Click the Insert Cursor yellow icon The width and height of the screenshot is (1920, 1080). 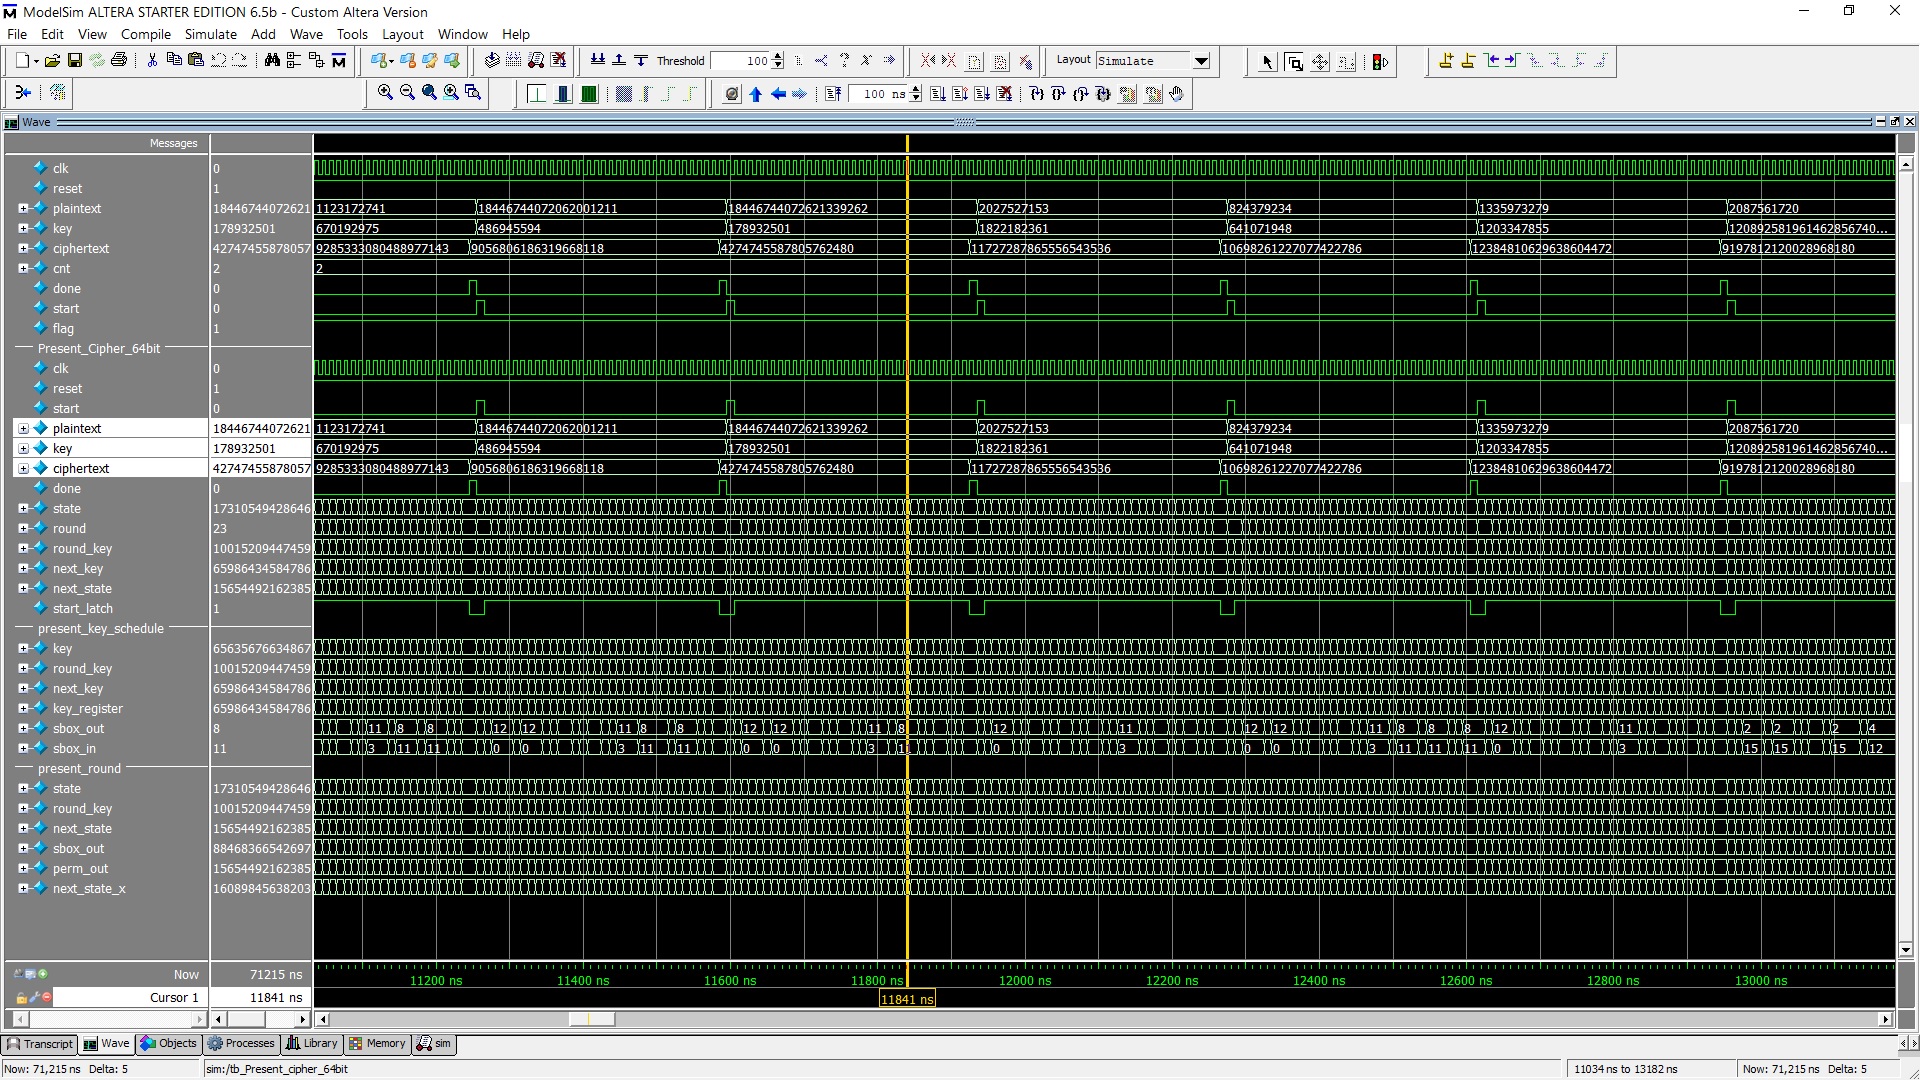coord(1446,61)
